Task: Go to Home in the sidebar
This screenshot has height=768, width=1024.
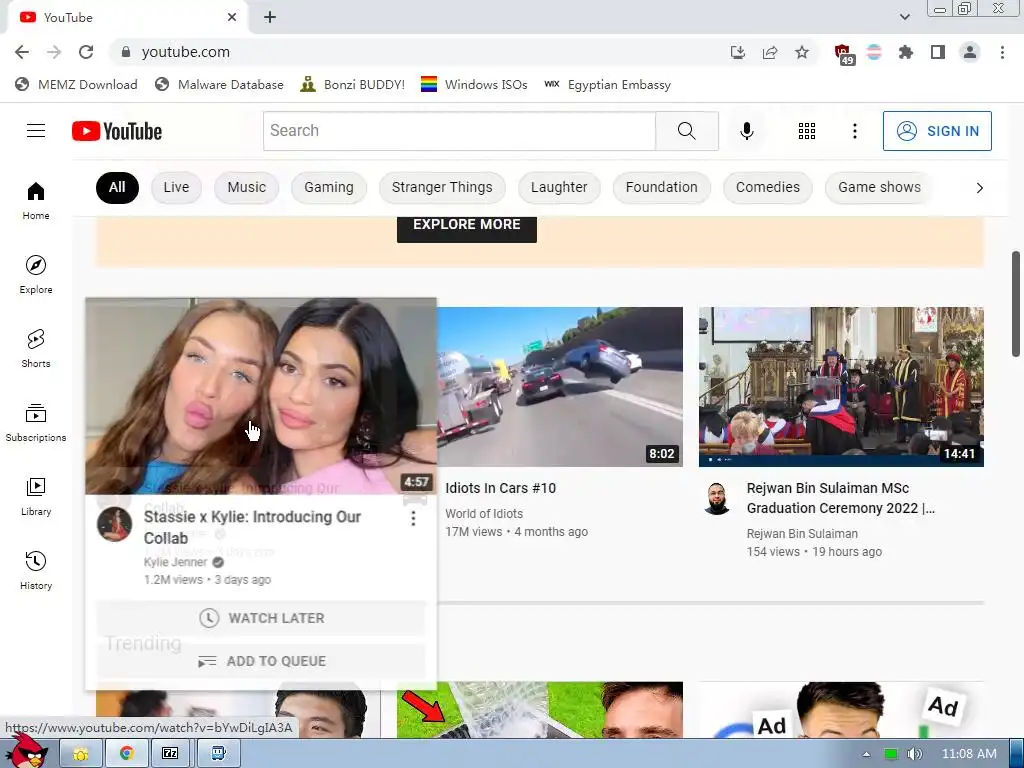Action: (36, 200)
